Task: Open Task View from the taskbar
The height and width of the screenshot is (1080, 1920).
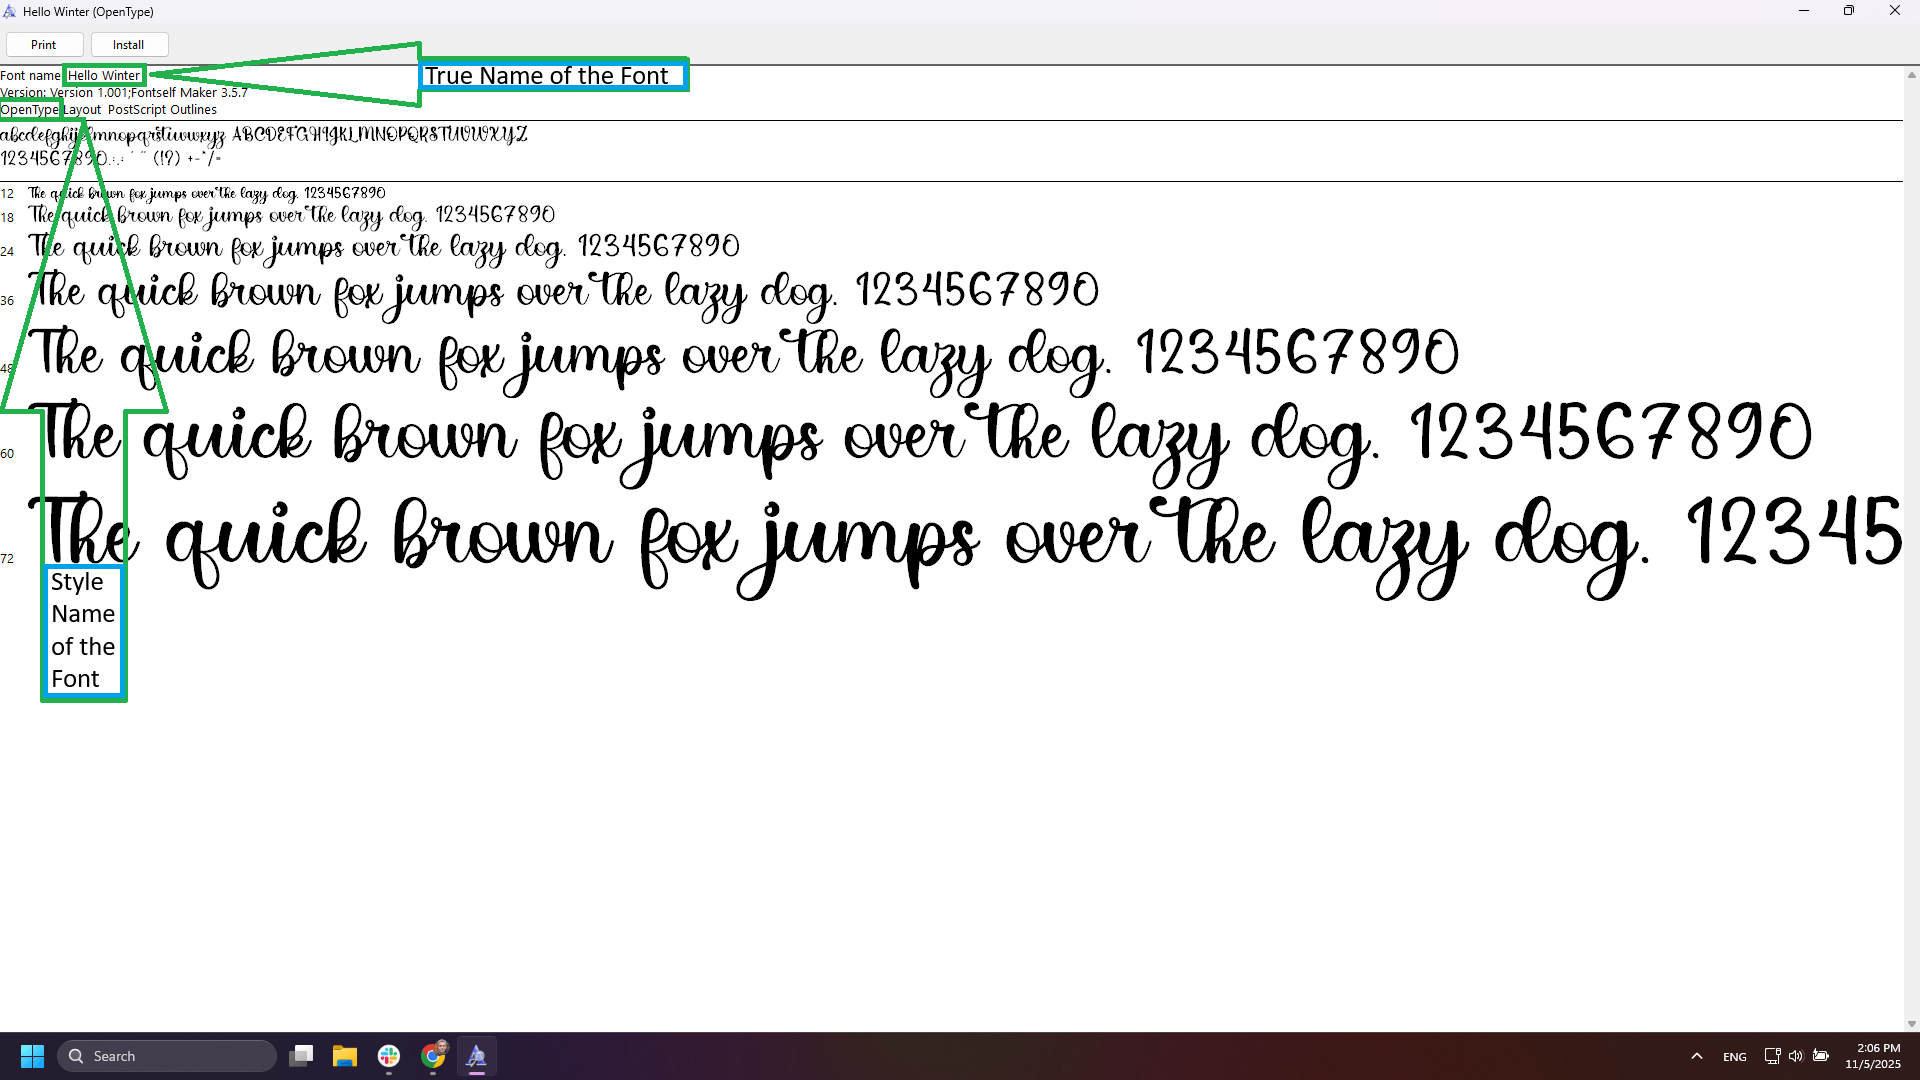Action: coord(301,1055)
